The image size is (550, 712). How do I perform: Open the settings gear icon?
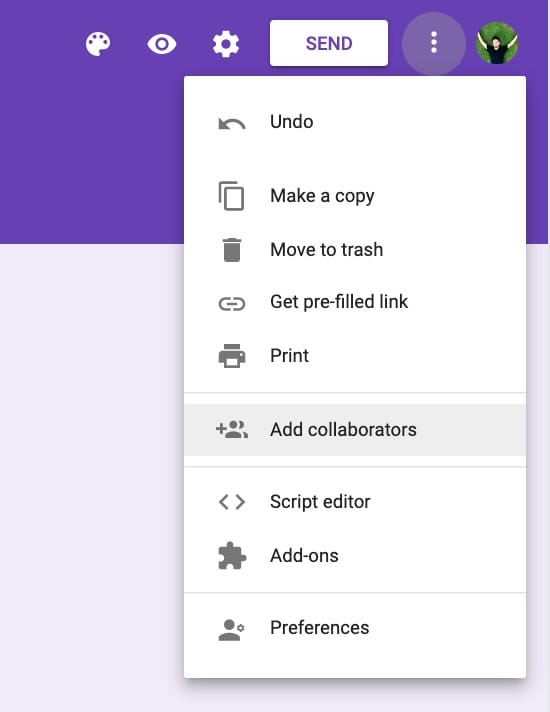coord(226,44)
